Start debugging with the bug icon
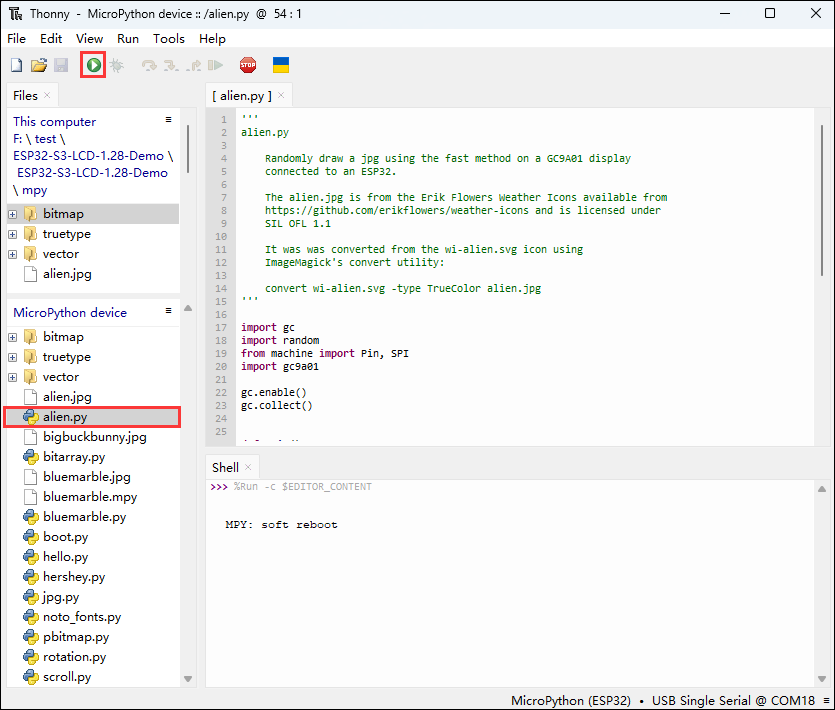 tap(117, 65)
